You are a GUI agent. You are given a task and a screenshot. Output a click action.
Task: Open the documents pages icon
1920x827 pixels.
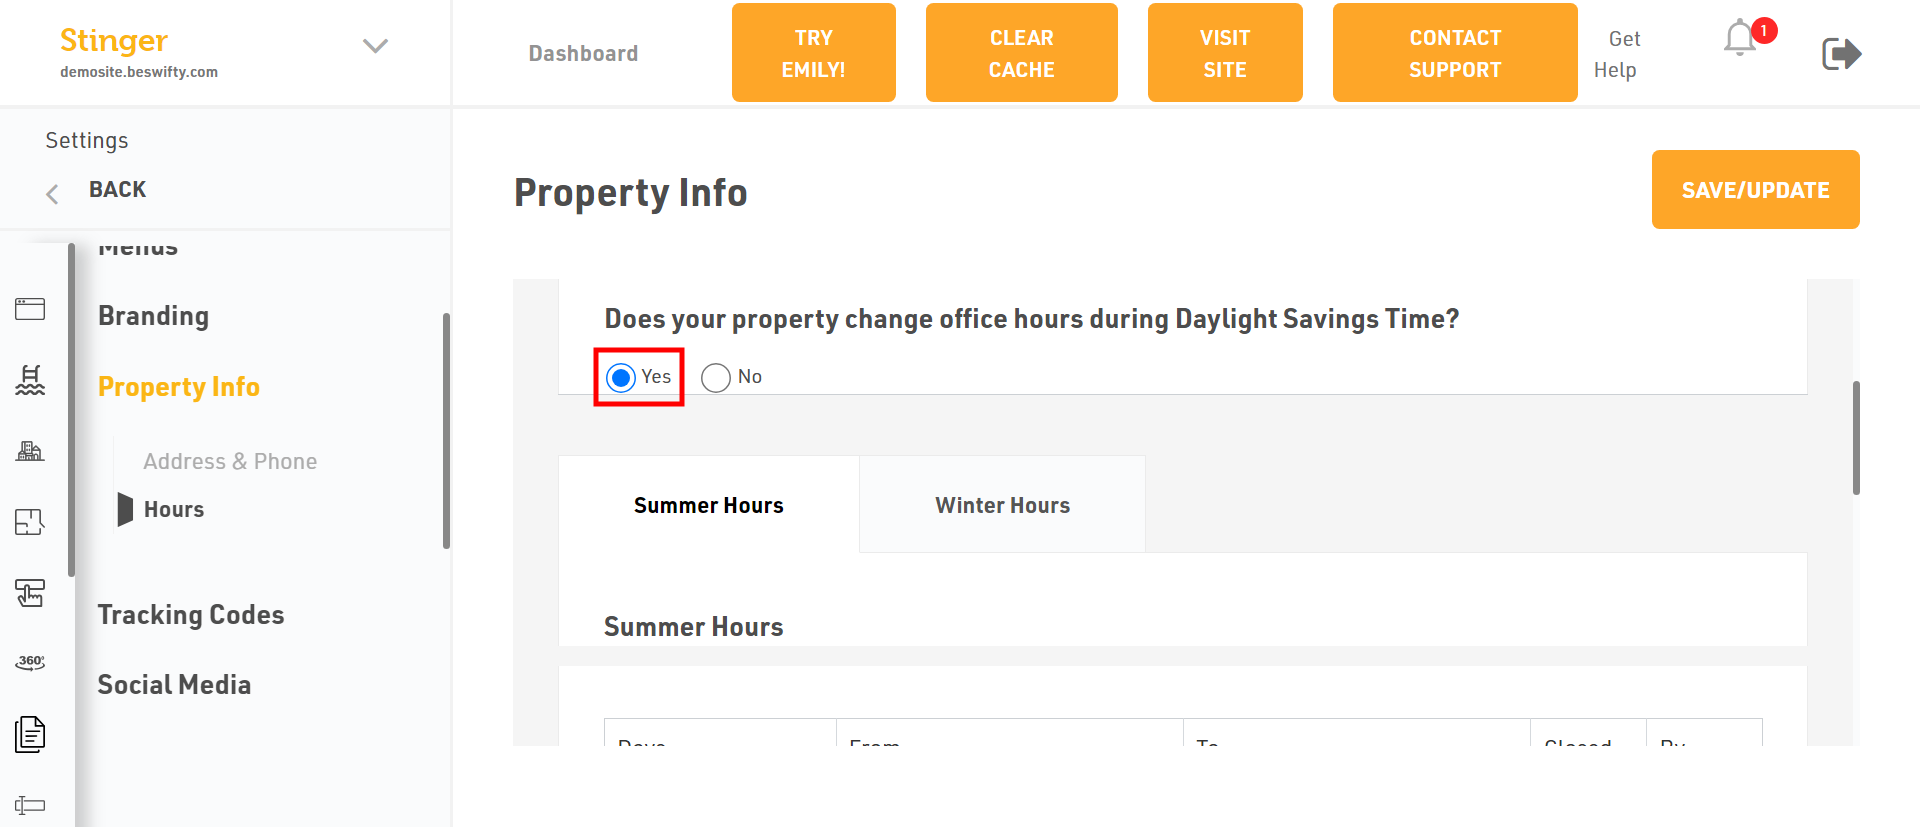coord(30,734)
